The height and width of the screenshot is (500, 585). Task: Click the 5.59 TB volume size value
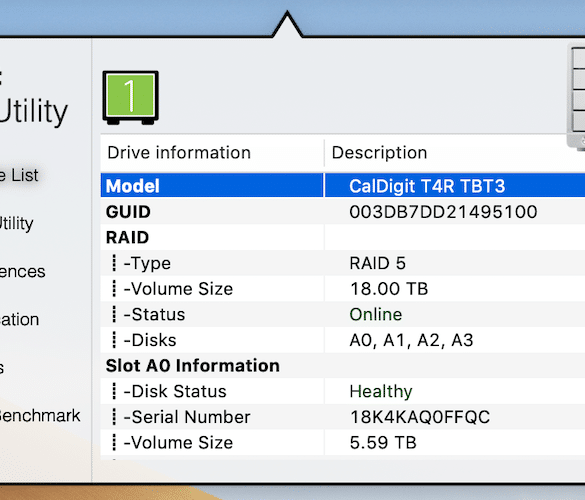[x=383, y=443]
